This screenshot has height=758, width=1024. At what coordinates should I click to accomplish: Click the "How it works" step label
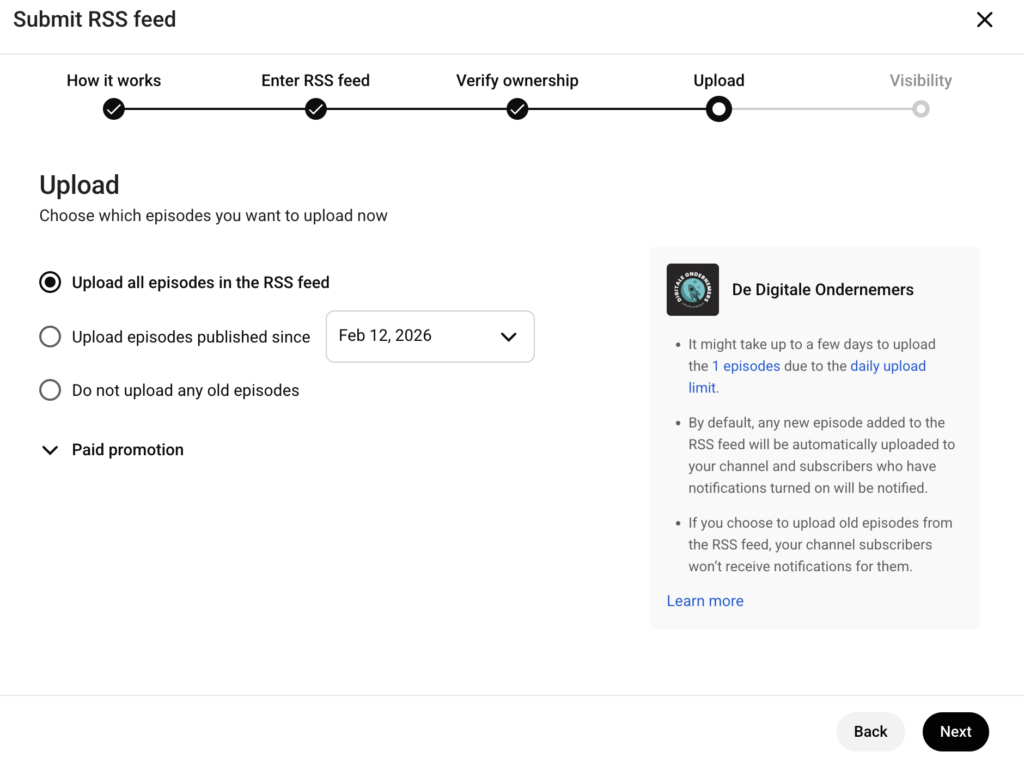[x=113, y=80]
